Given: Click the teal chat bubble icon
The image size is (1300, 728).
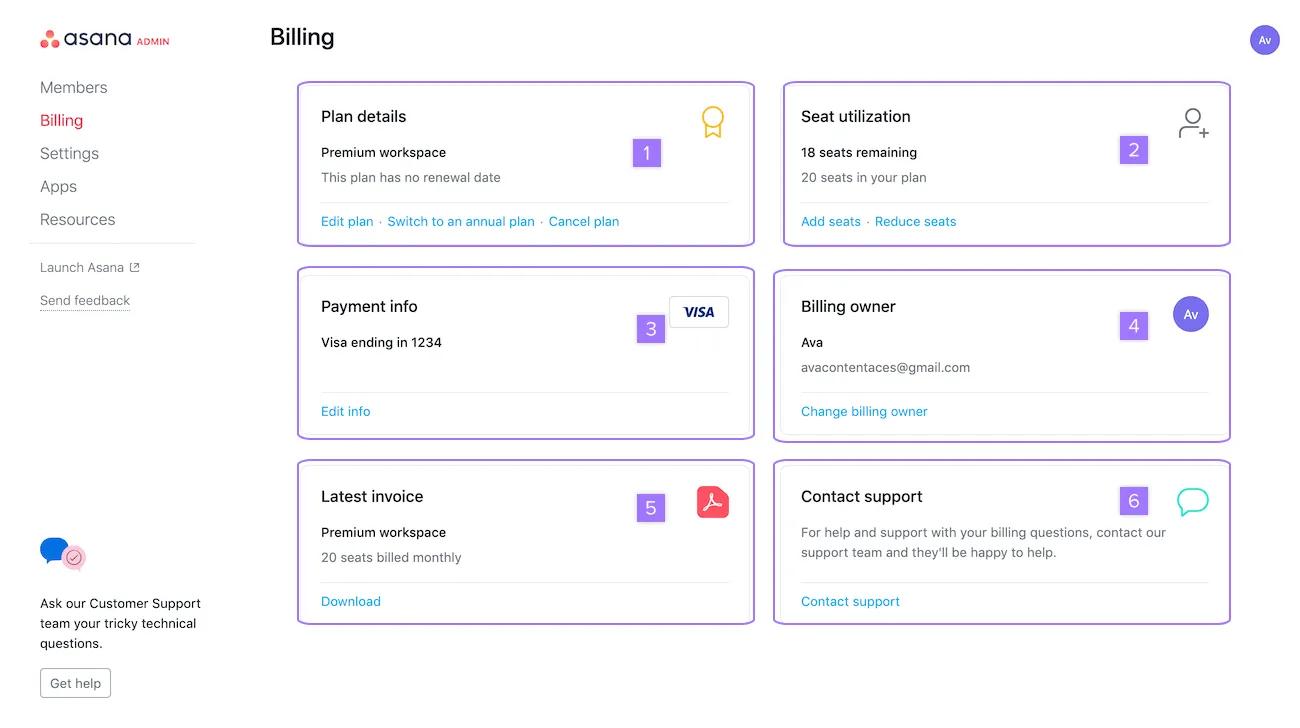Looking at the screenshot, I should tap(1192, 502).
